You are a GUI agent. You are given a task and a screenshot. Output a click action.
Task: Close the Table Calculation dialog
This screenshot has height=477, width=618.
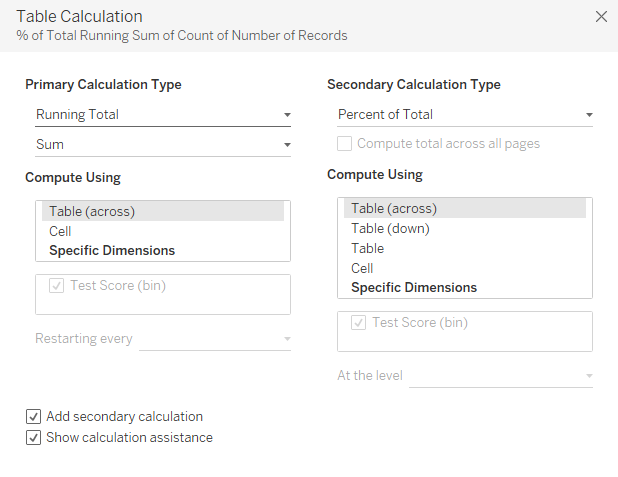601,17
